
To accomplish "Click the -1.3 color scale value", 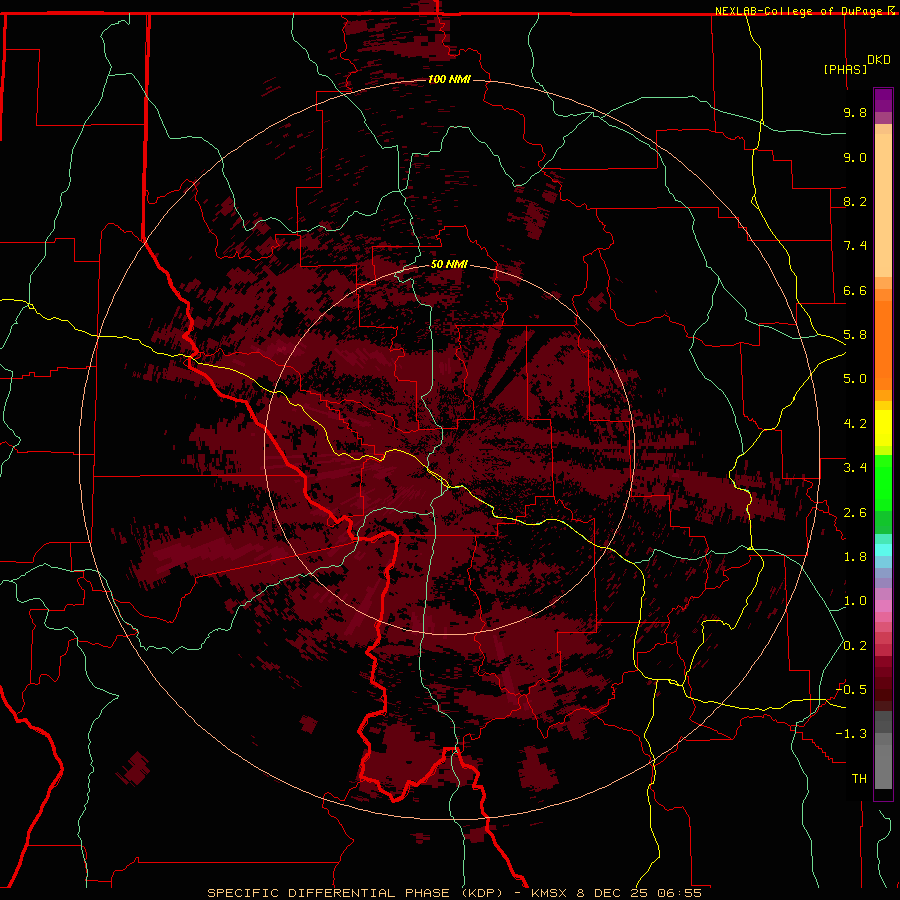I will point(851,734).
